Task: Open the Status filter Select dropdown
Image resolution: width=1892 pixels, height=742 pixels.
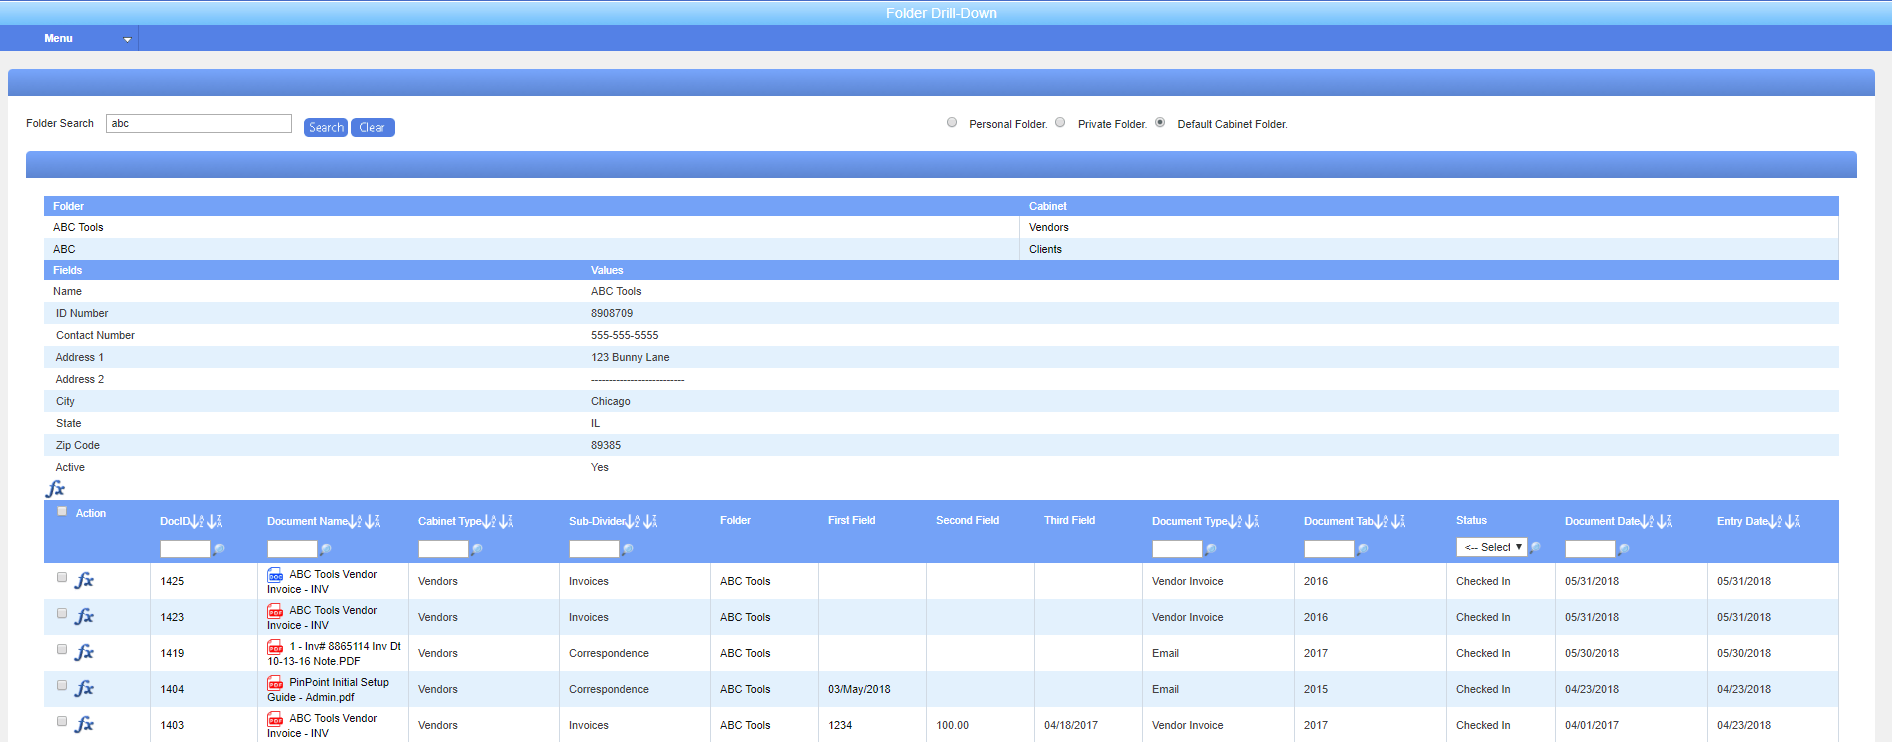Action: pyautogui.click(x=1492, y=547)
